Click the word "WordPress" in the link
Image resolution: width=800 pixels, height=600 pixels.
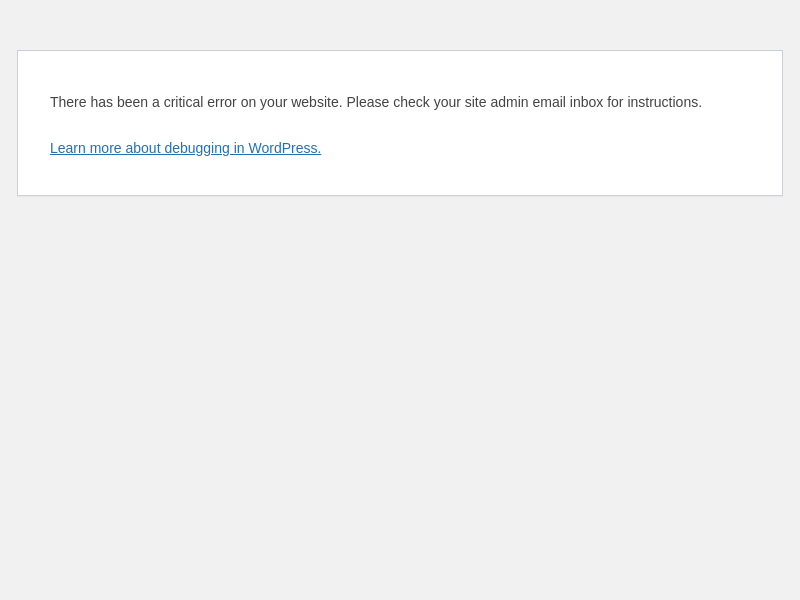283,148
